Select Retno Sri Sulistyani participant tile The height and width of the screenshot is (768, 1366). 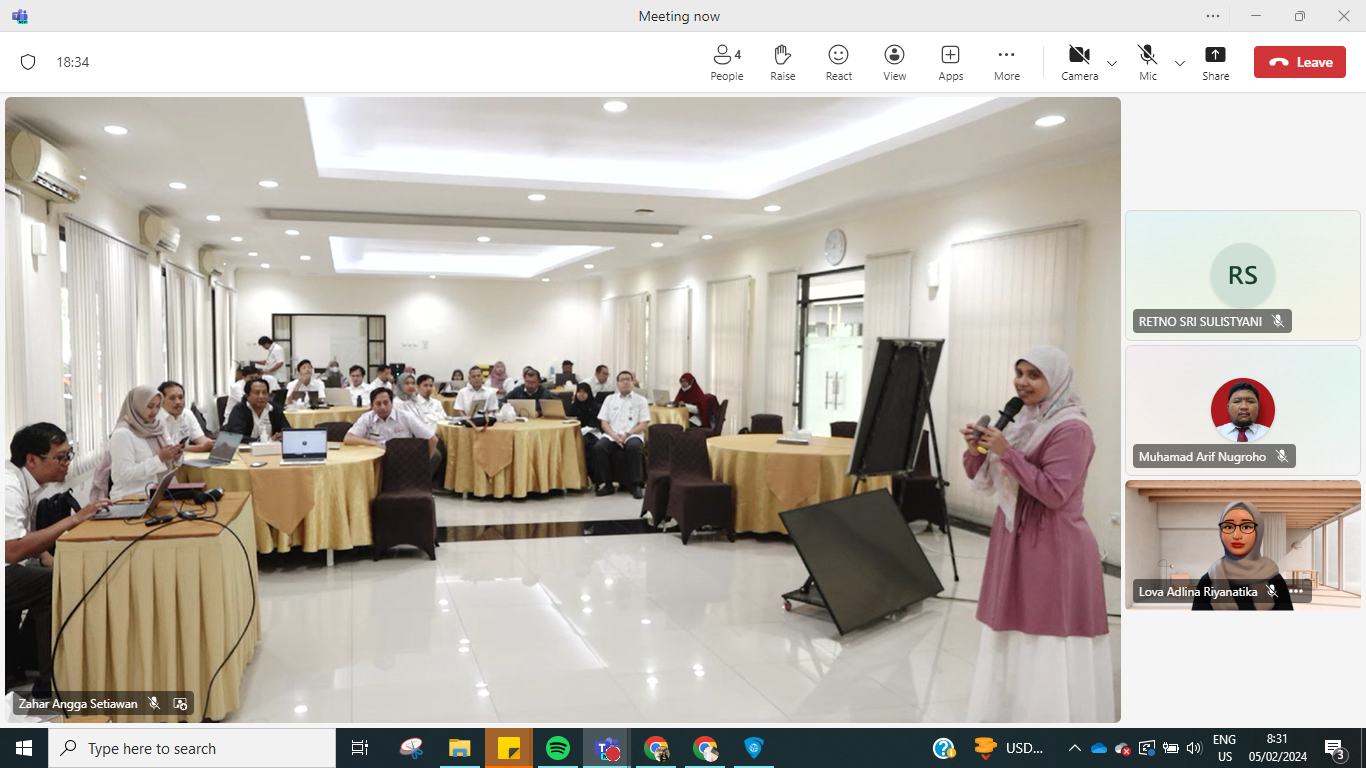tap(1242, 275)
